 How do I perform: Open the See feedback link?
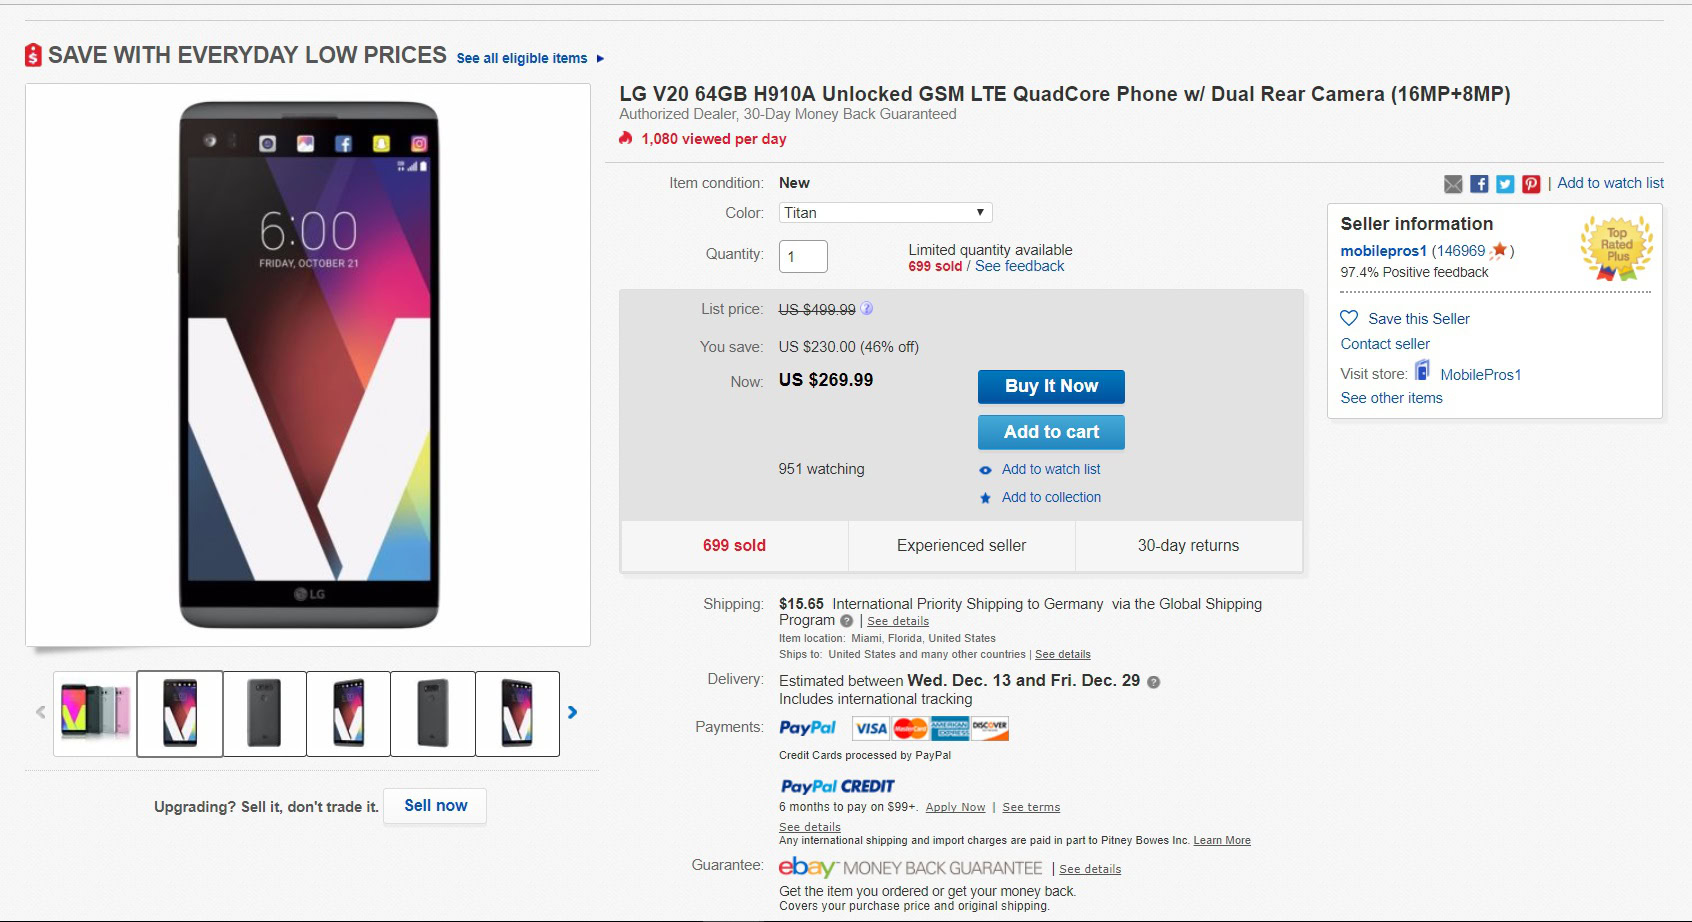pyautogui.click(x=1019, y=266)
